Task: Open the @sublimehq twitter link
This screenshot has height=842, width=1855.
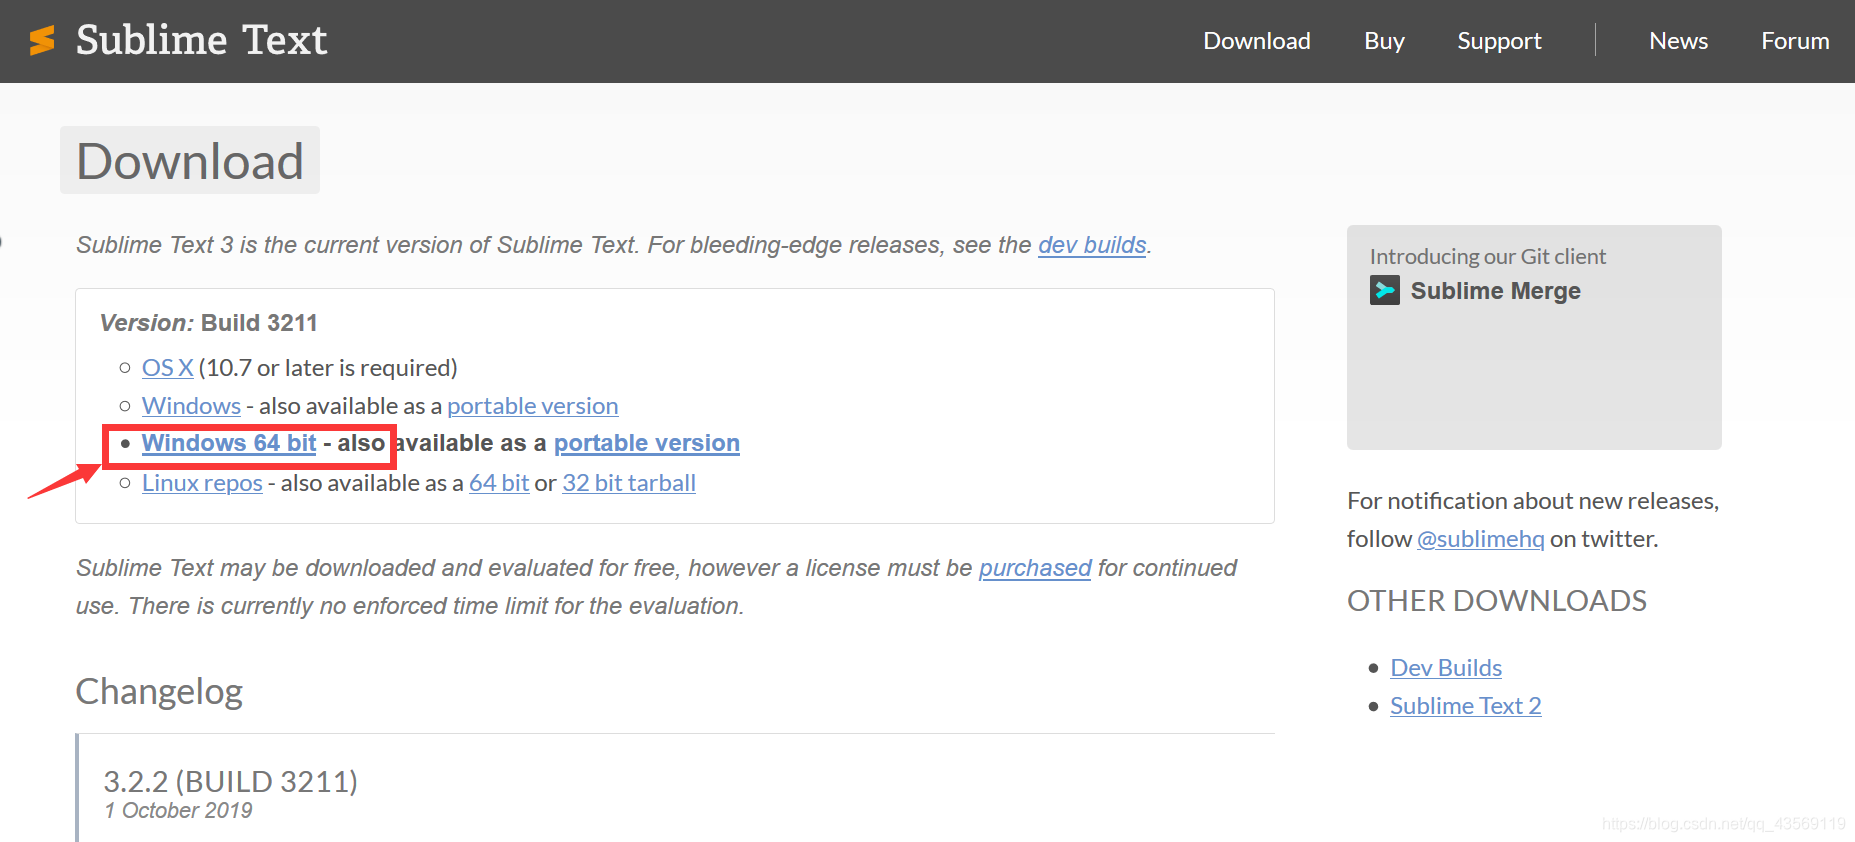Action: click(1481, 539)
